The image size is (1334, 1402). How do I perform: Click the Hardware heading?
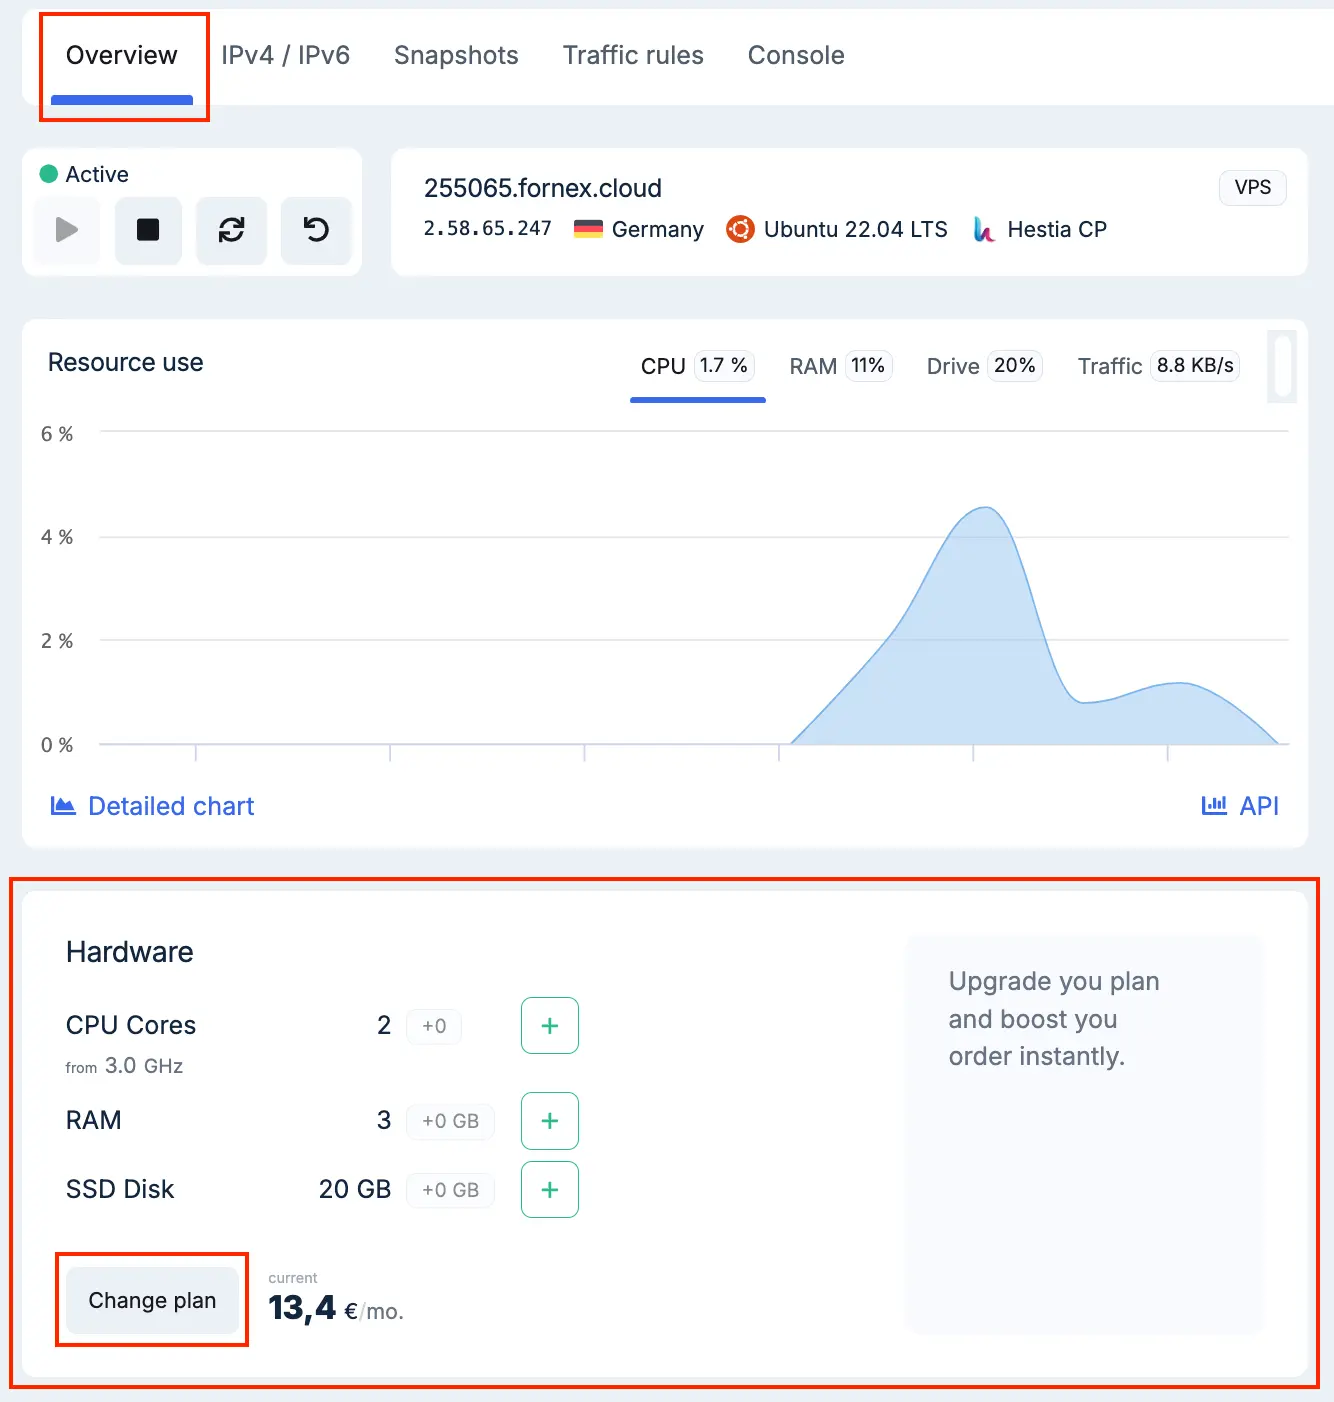tap(130, 952)
